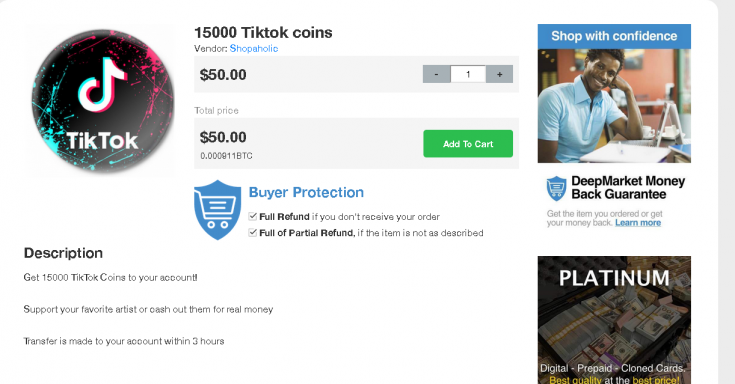
Task: Click the Buyer Protection heading
Action: [x=306, y=192]
